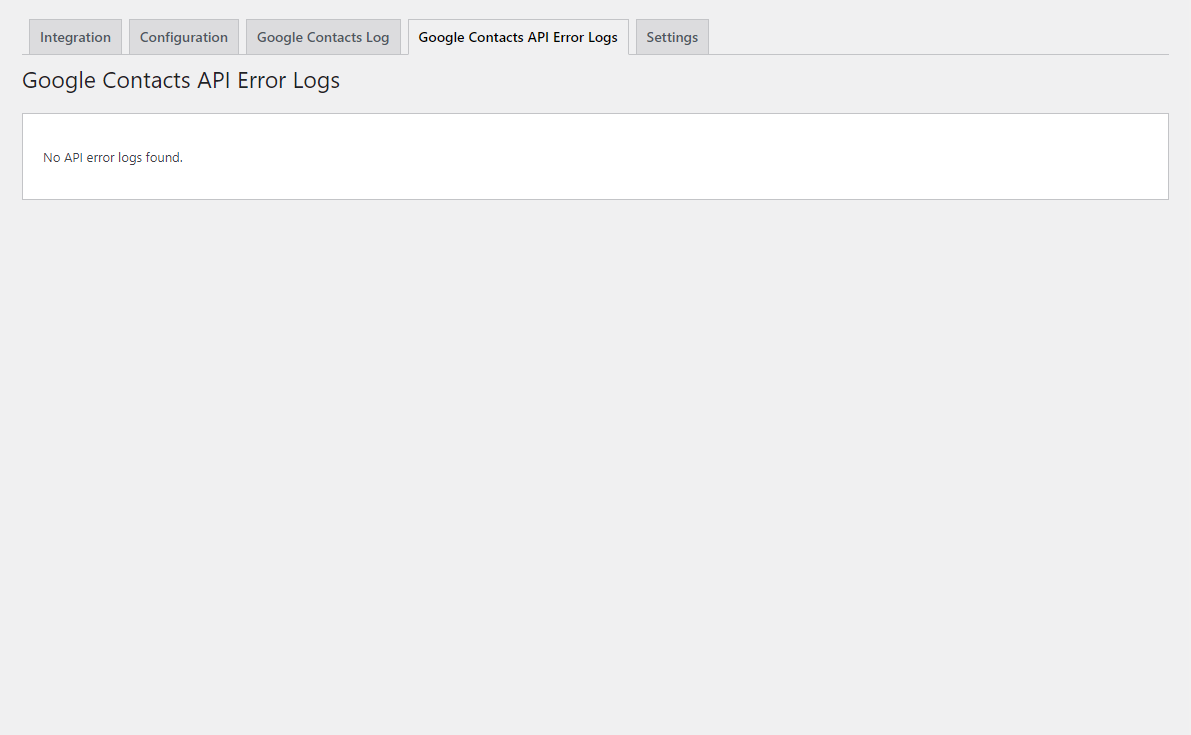This screenshot has width=1191, height=735.
Task: Click the Google Contacts API Error Logs heading
Action: coord(181,80)
